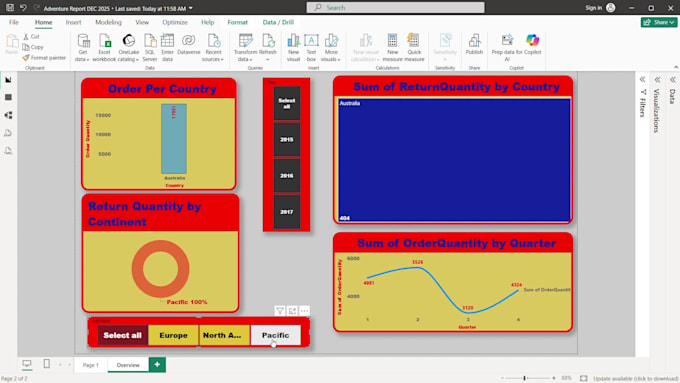
Task: Collapse the ribbon with the chevron
Action: [676, 67]
